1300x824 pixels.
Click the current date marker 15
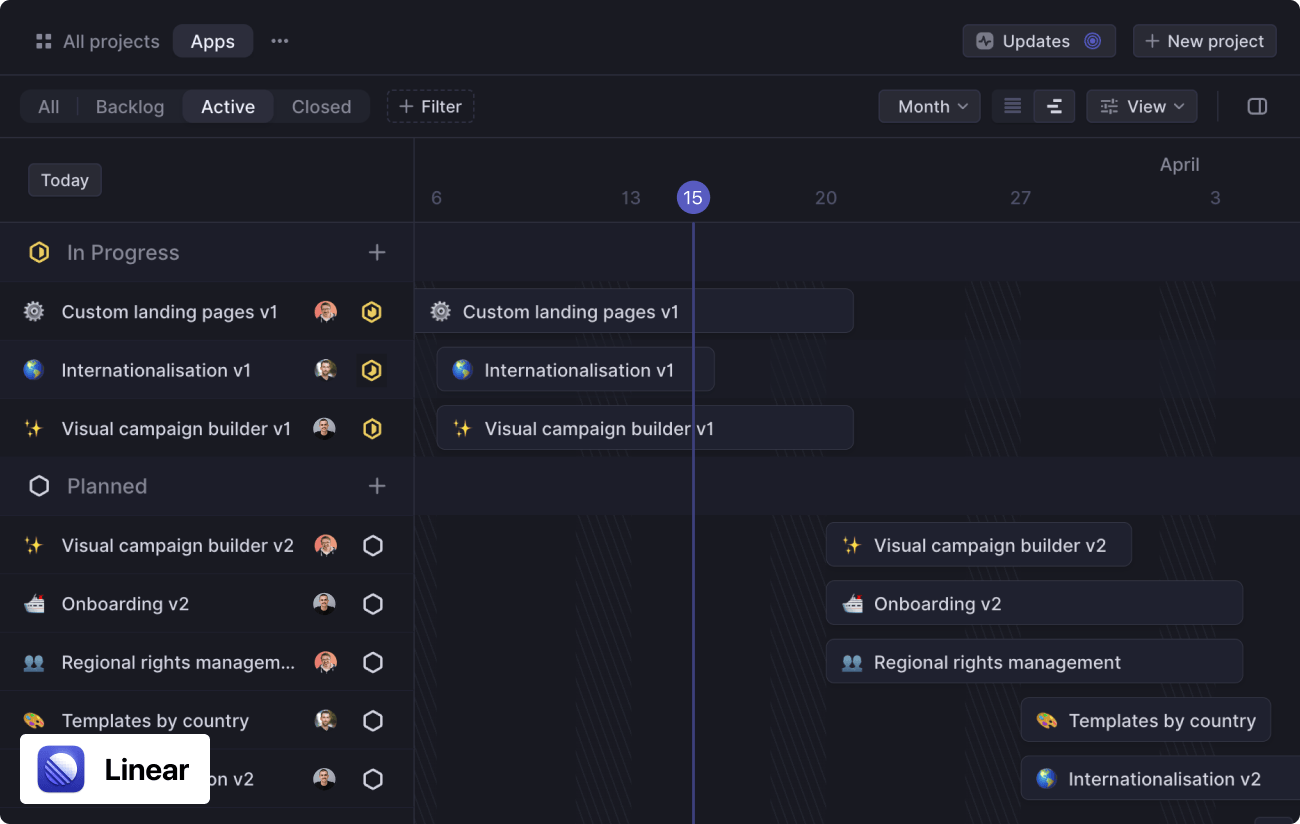pos(693,197)
